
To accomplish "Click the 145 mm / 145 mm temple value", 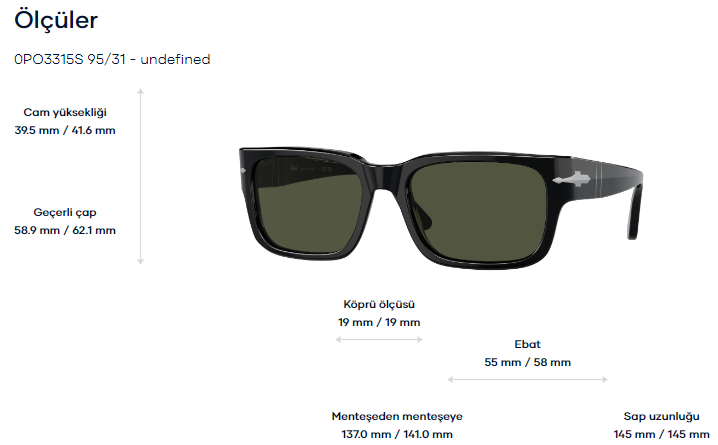I will tap(662, 434).
